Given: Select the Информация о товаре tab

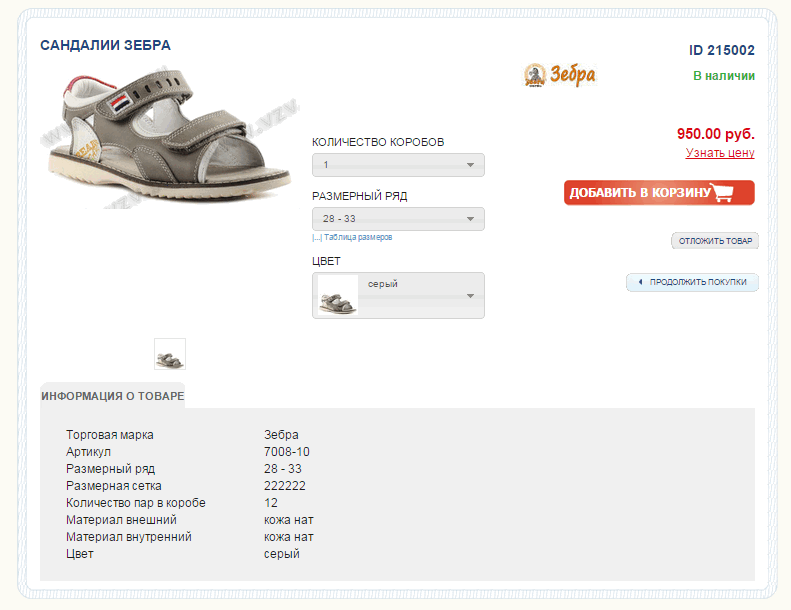Looking at the screenshot, I should click(x=113, y=396).
